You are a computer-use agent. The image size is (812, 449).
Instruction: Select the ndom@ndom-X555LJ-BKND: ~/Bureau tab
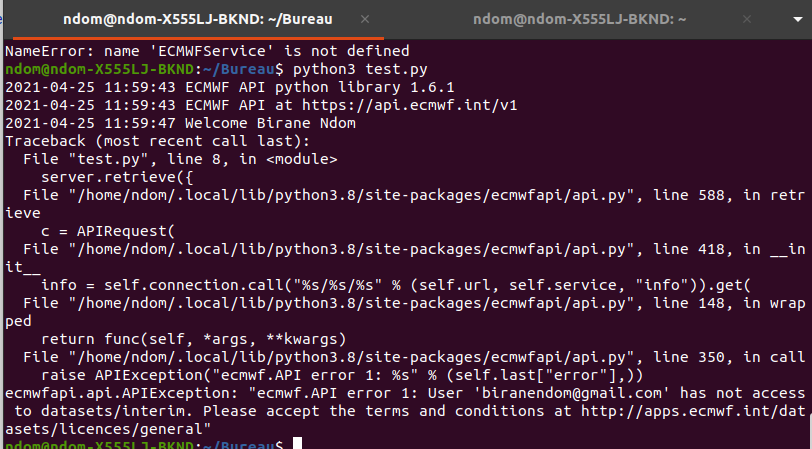(x=198, y=19)
